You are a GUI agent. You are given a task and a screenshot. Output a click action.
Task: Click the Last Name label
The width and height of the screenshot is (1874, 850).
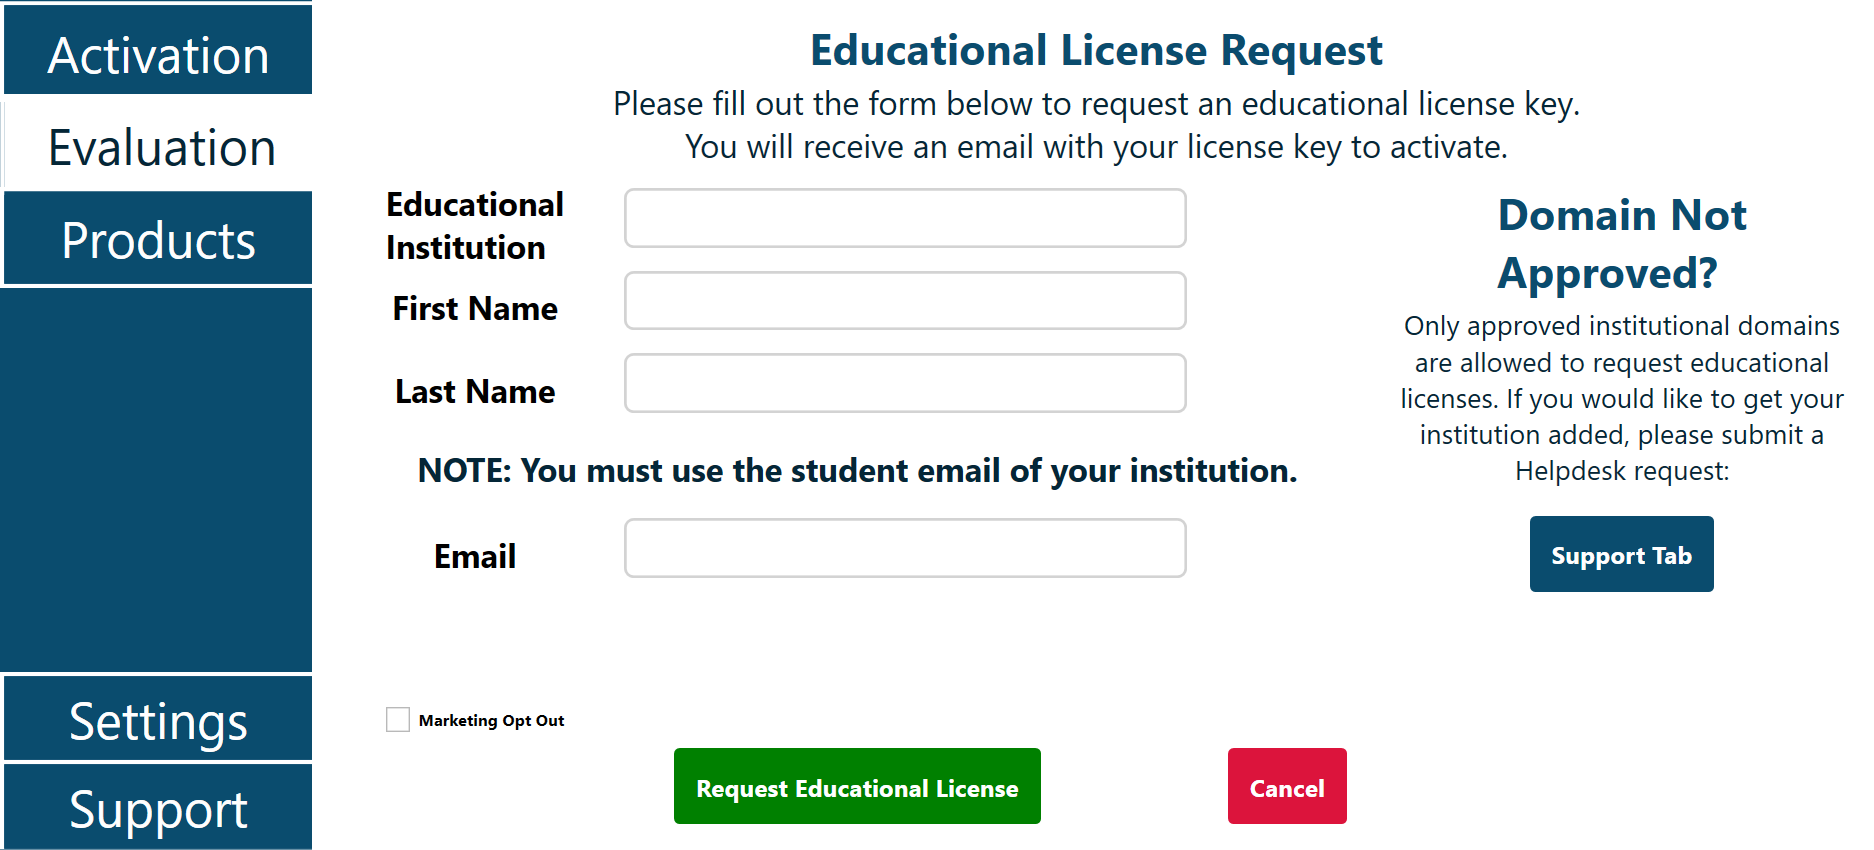[475, 392]
